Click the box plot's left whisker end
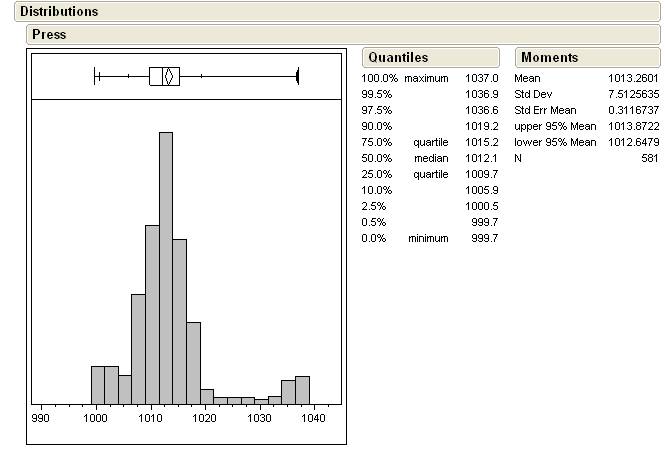Screen dimensions: 665x452 [x=95, y=75]
